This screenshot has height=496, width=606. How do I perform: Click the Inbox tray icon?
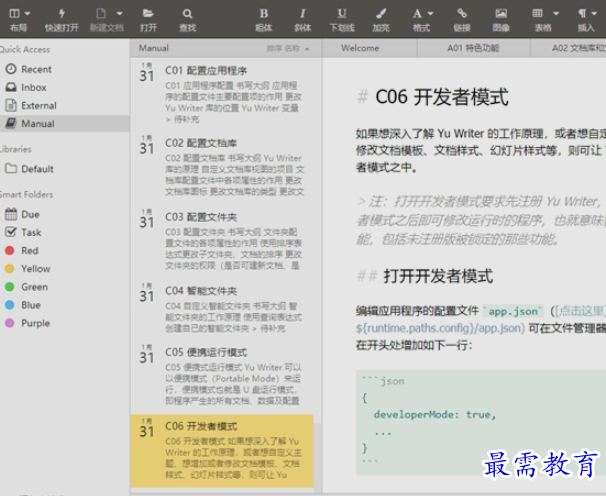(x=11, y=87)
